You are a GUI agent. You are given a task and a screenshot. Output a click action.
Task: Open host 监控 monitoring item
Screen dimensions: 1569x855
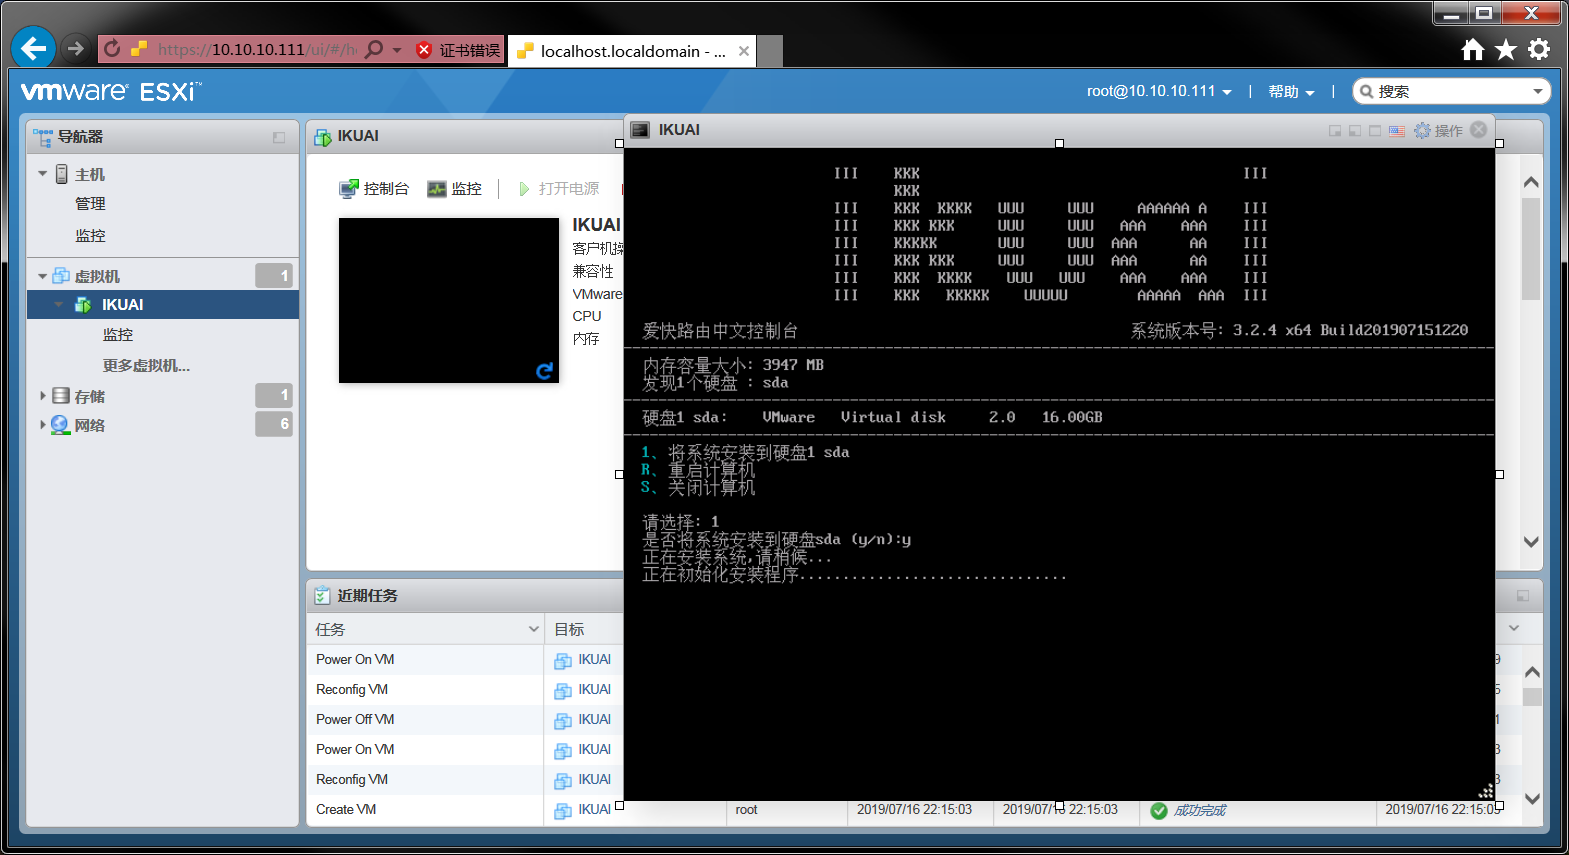click(90, 236)
